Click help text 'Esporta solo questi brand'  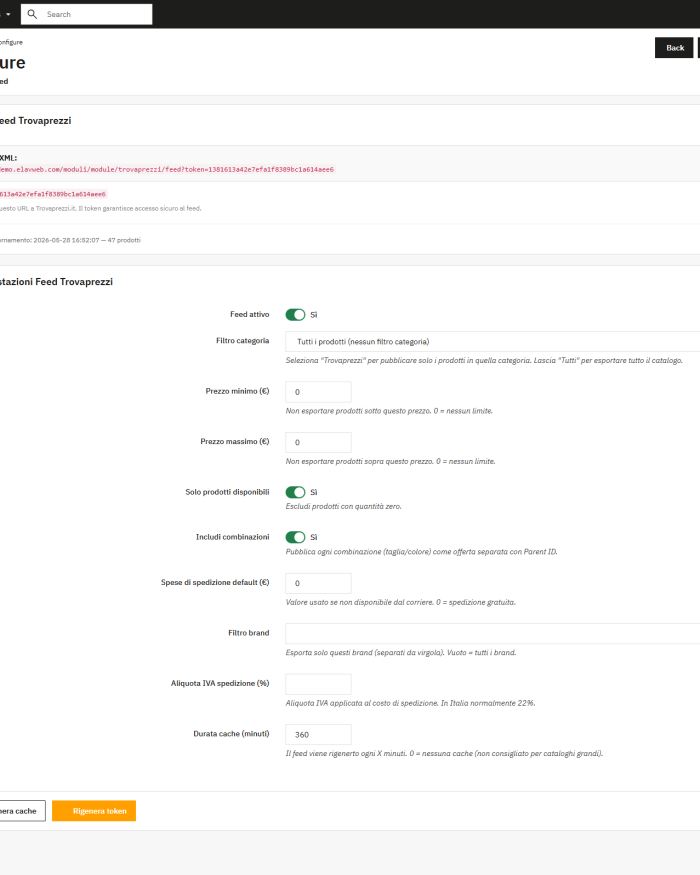[x=401, y=652]
